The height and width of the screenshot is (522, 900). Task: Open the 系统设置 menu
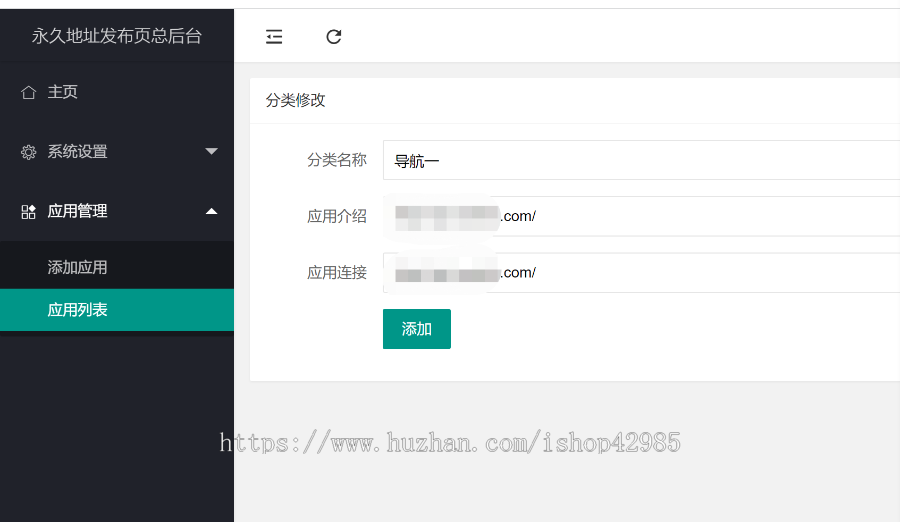coord(117,152)
